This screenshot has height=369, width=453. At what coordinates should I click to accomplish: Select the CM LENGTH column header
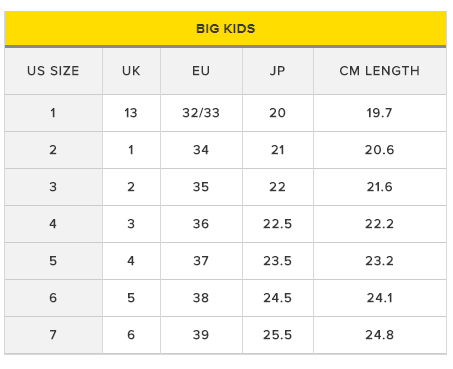[x=380, y=71]
